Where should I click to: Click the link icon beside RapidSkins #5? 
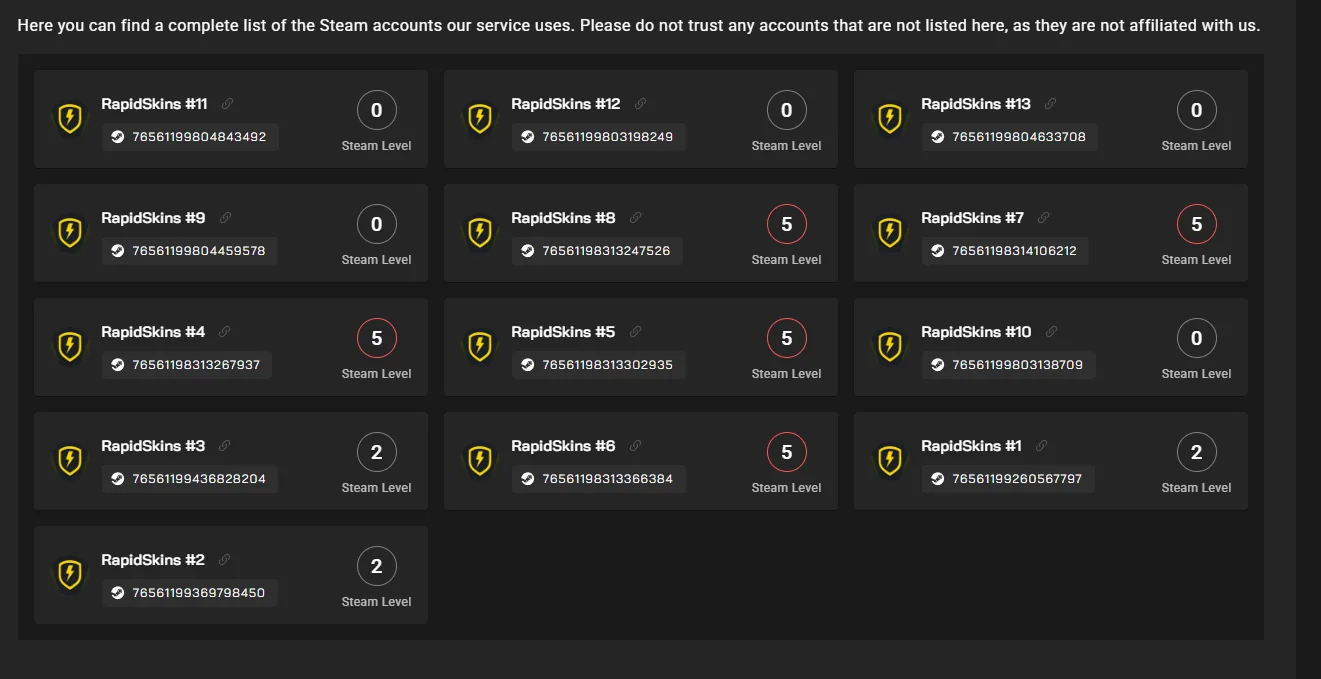pos(635,332)
